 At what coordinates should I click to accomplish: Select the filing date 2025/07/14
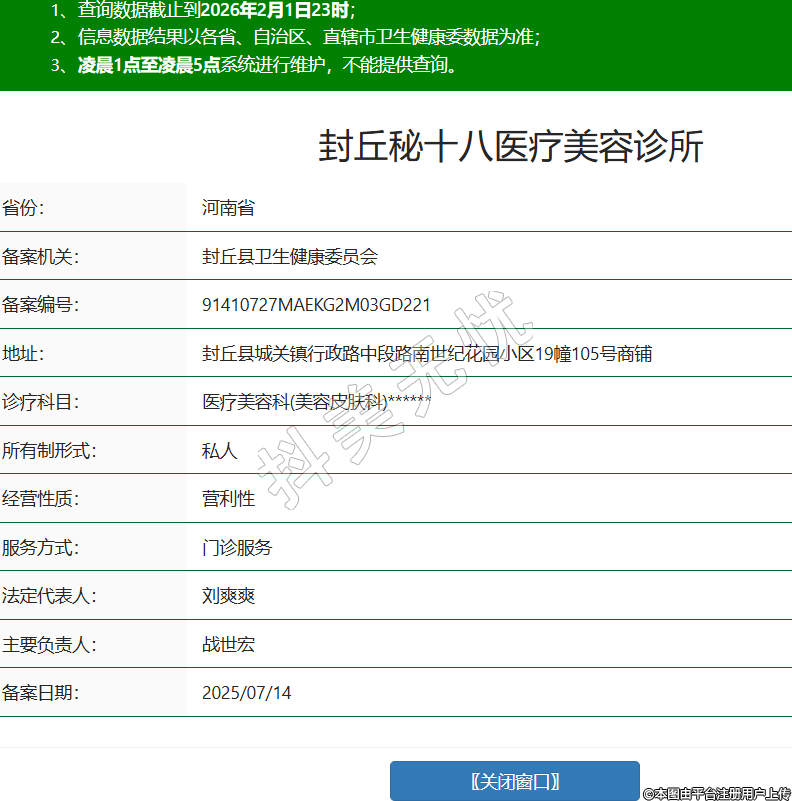[x=246, y=693]
